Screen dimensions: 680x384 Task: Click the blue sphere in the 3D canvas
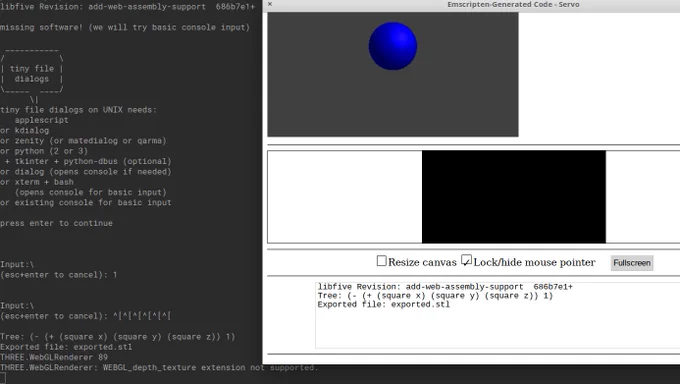pyautogui.click(x=393, y=46)
